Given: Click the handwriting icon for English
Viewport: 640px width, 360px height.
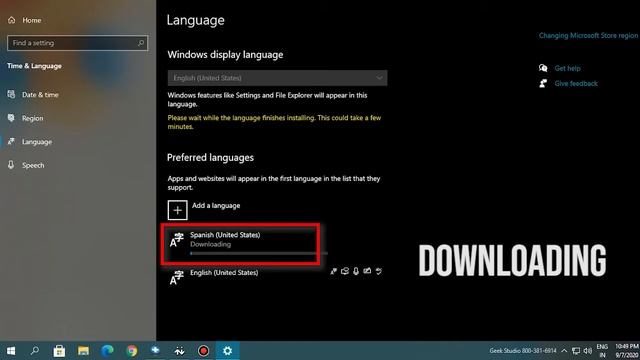Looking at the screenshot, I should 367,271.
